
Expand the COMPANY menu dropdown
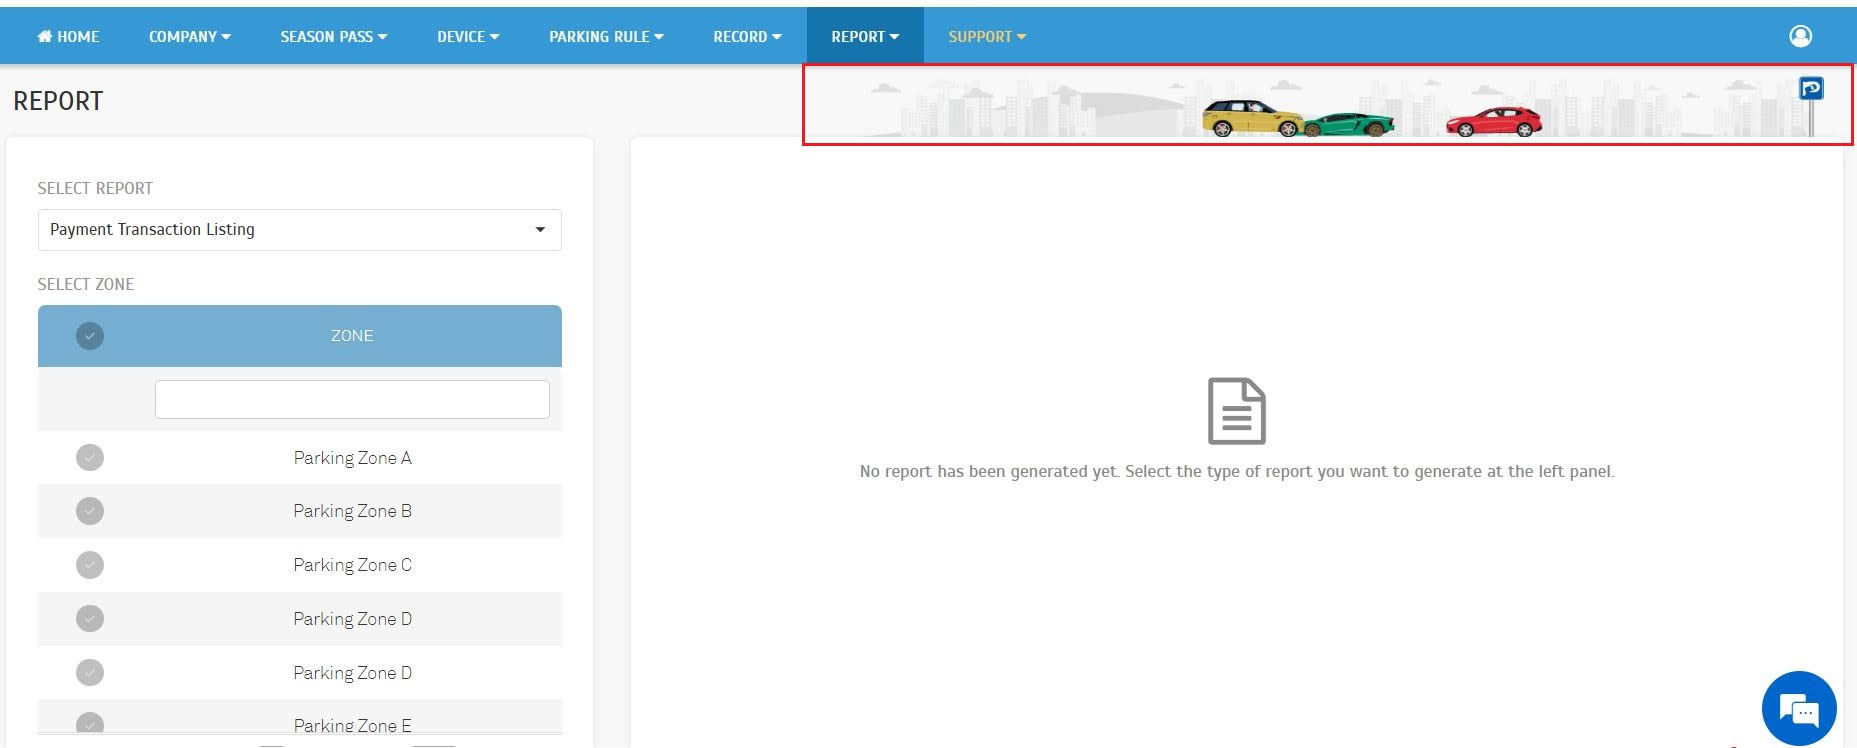coord(189,37)
